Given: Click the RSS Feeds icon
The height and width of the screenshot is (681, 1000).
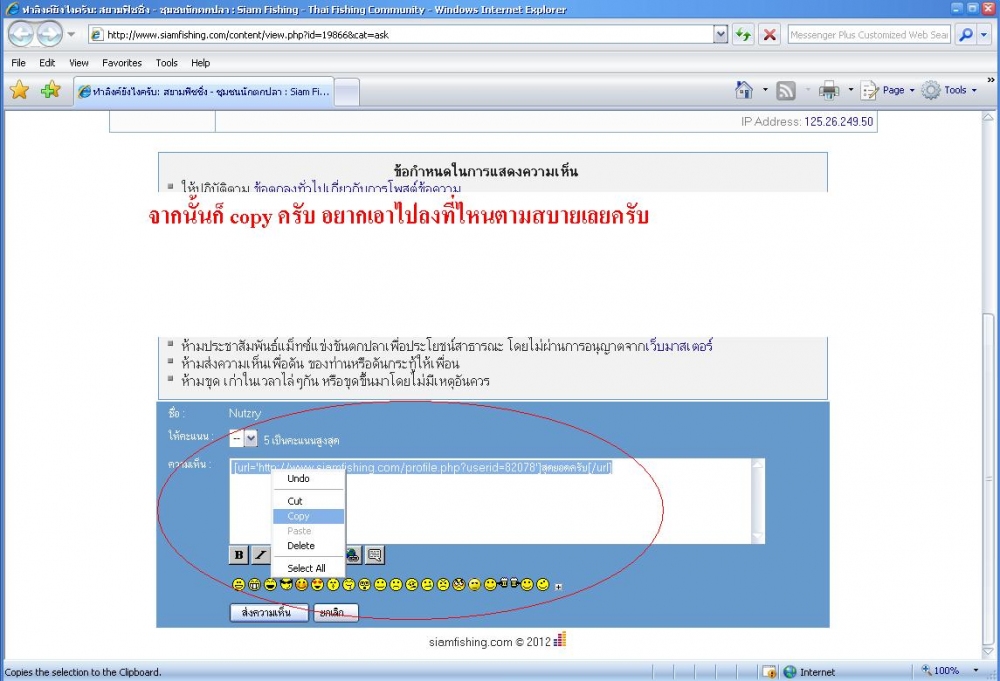Looking at the screenshot, I should tap(786, 91).
